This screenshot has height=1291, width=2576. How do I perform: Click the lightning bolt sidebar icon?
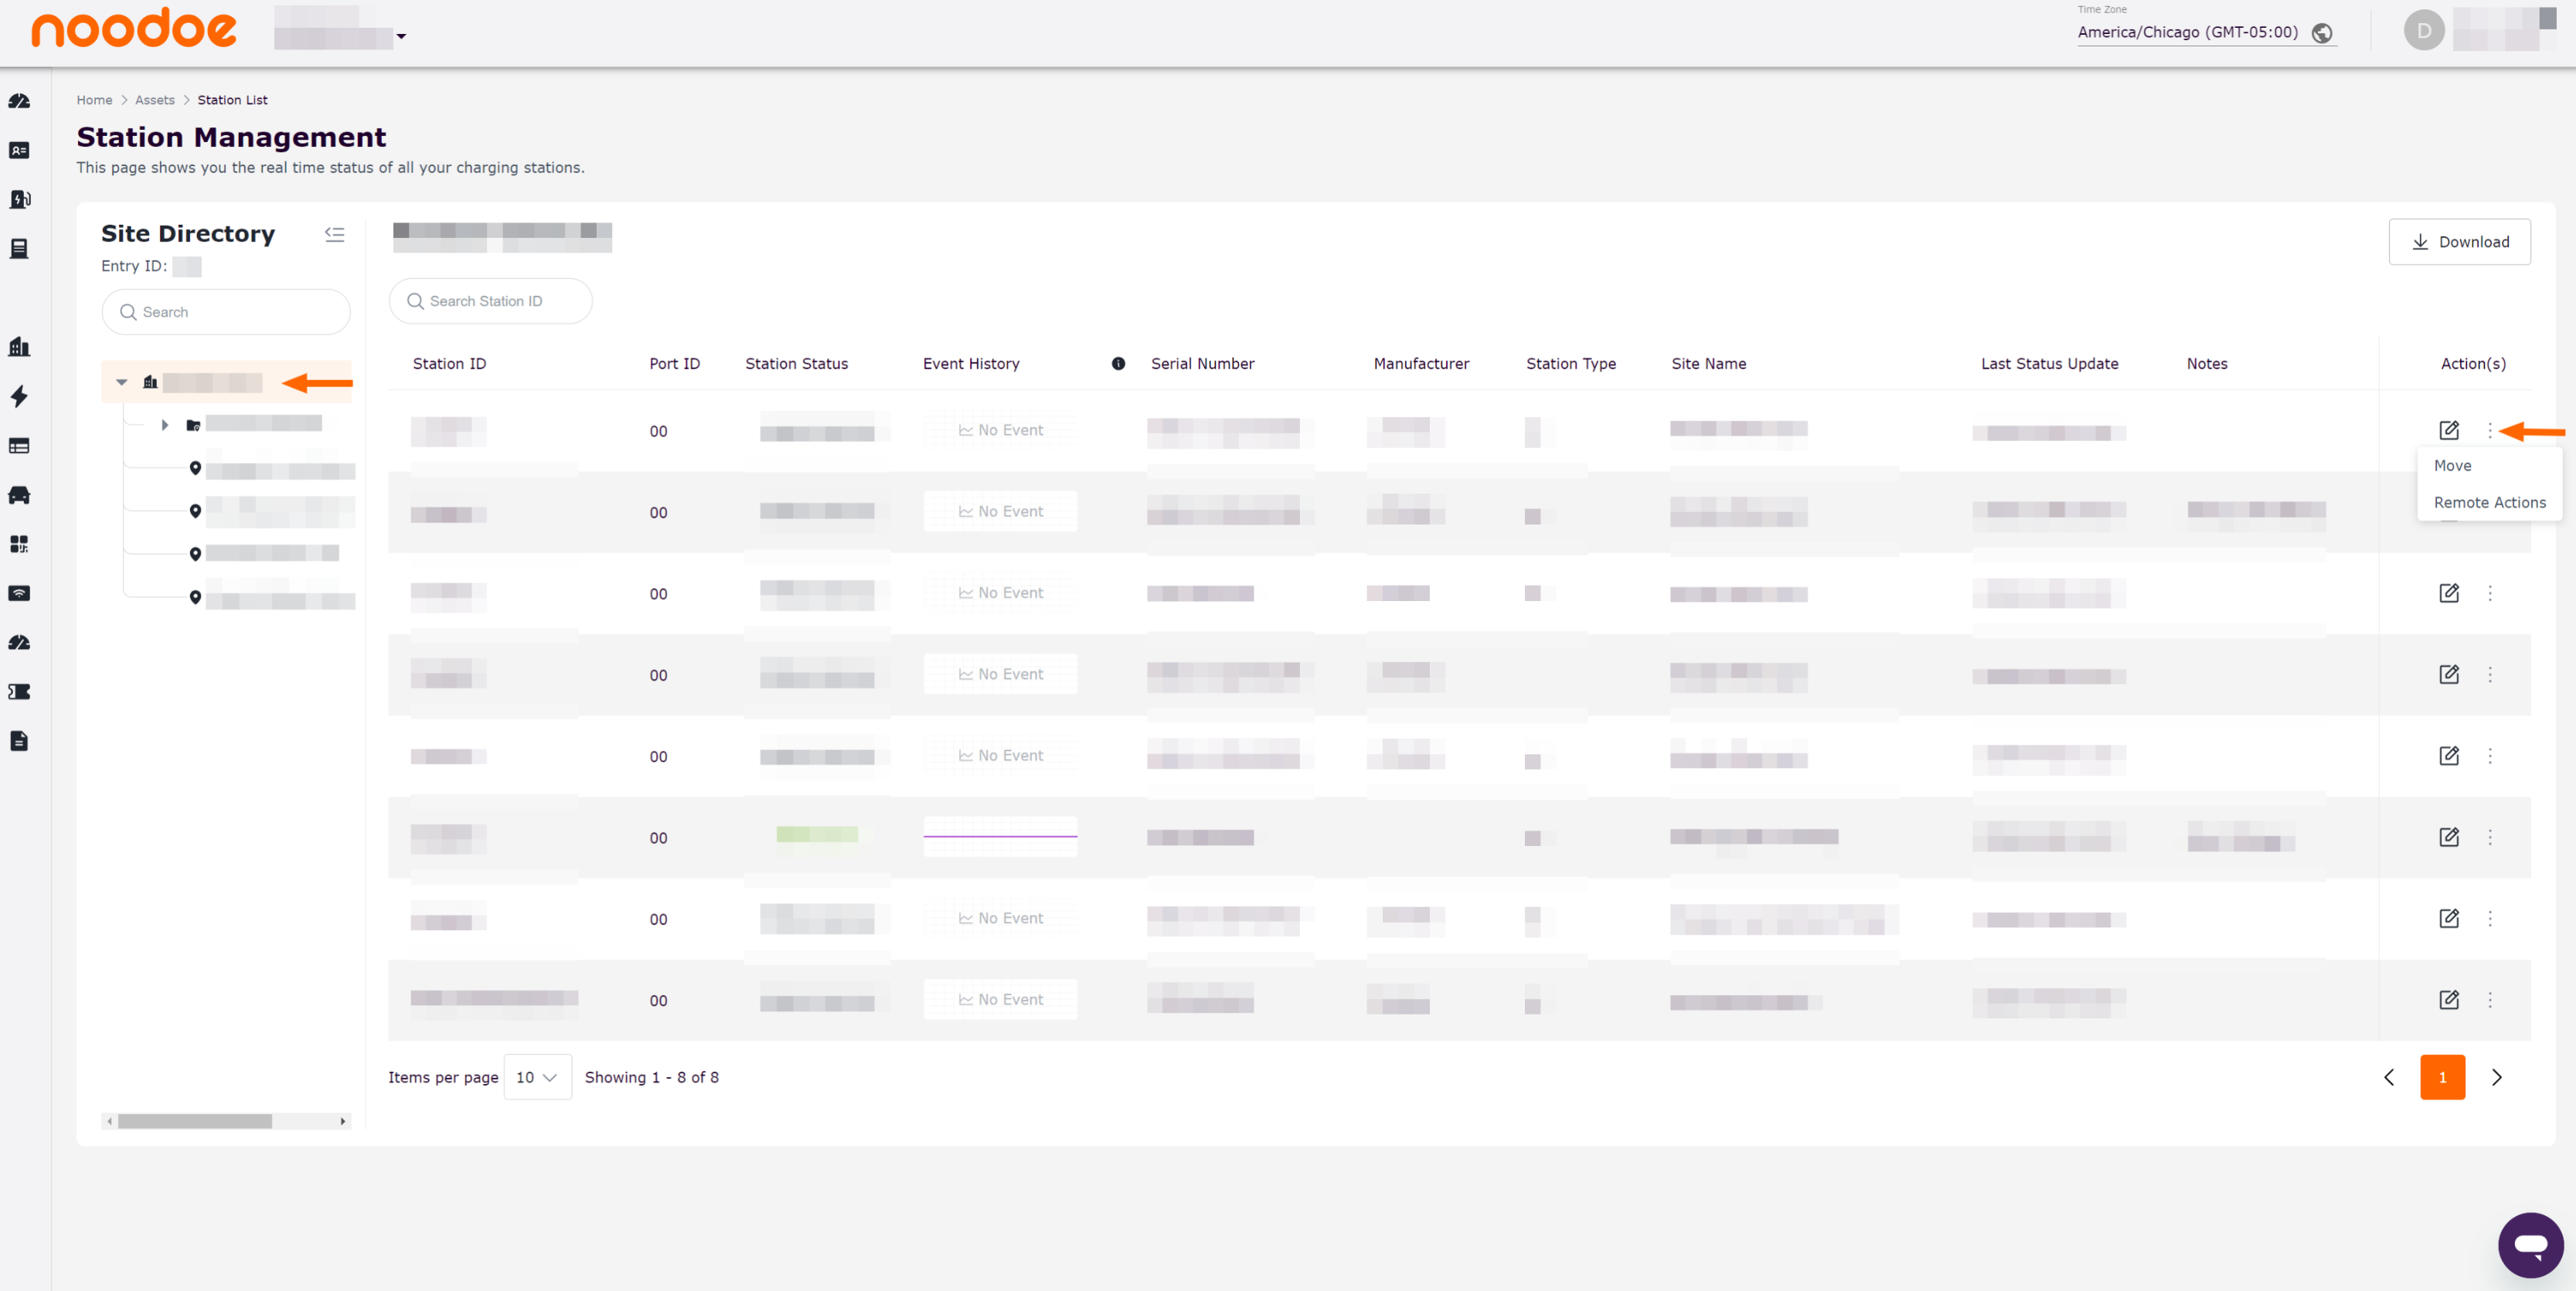(19, 396)
